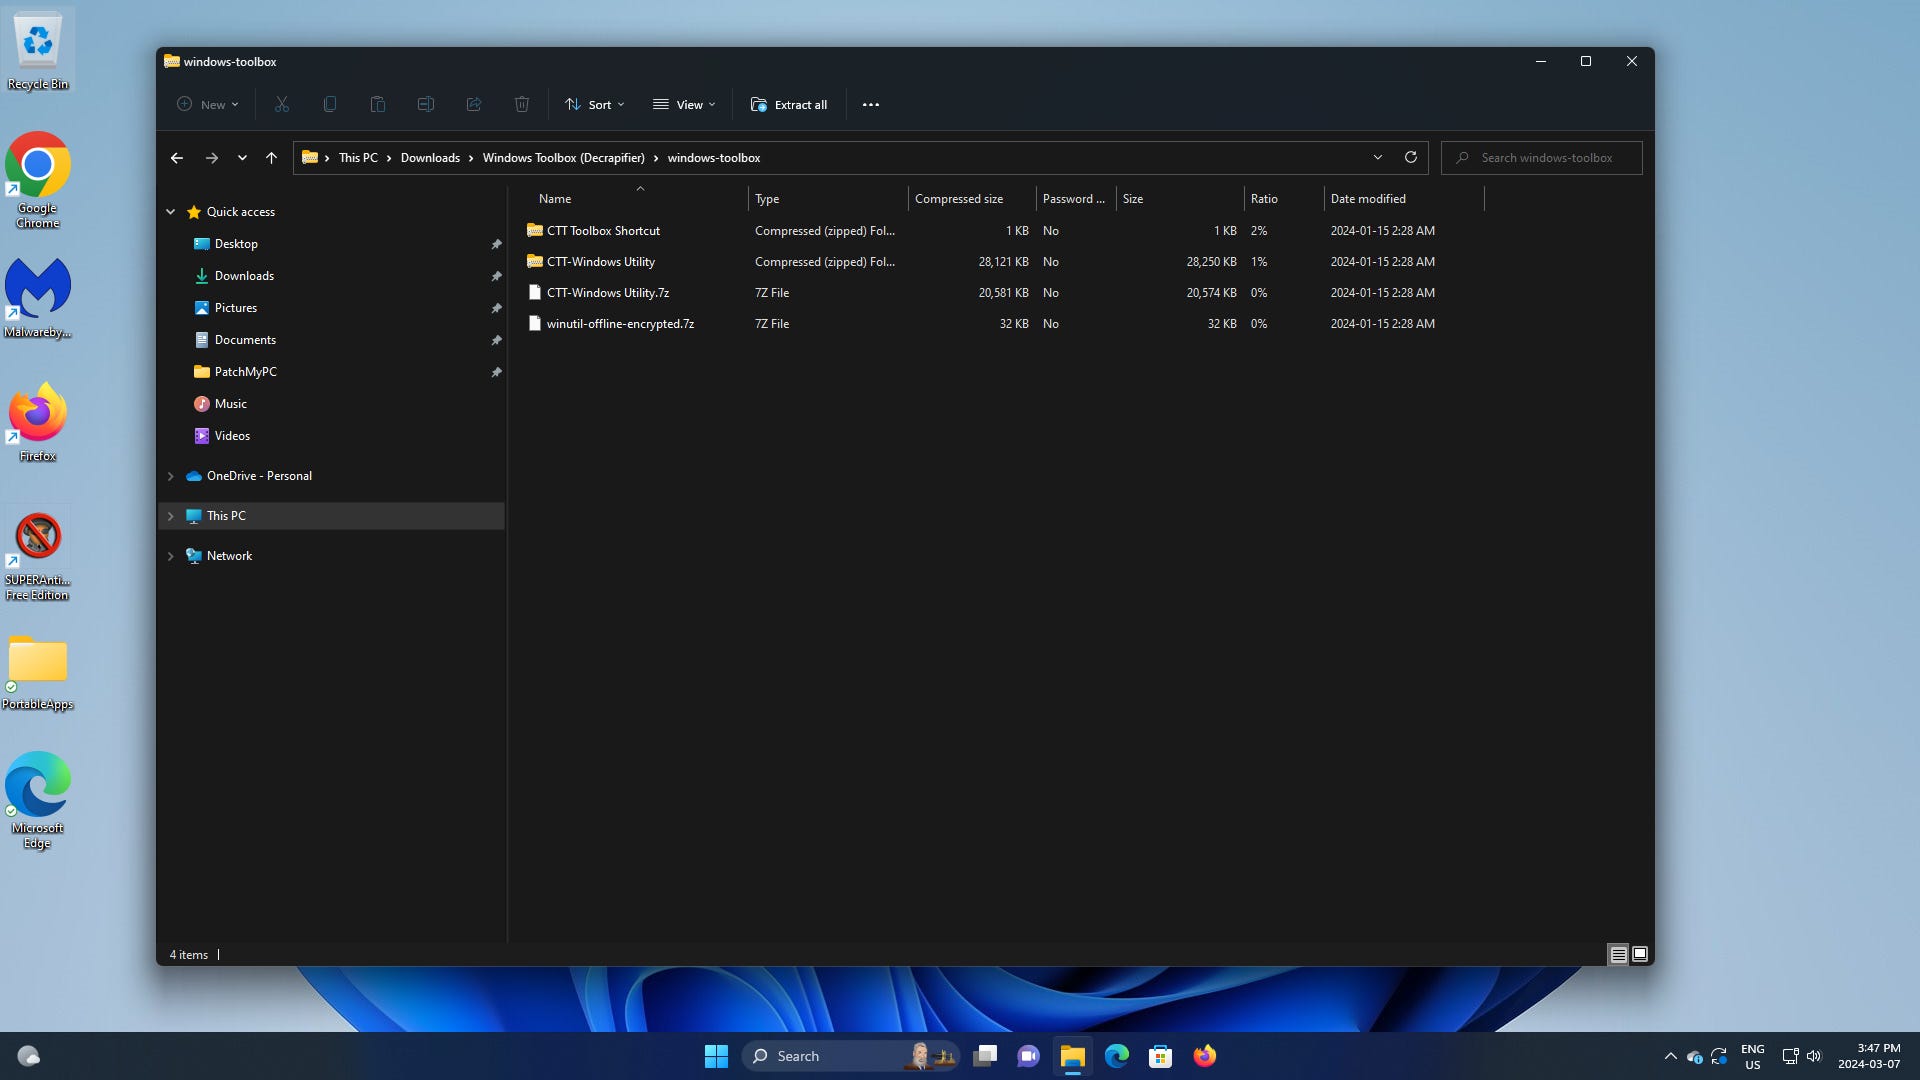The height and width of the screenshot is (1080, 1920).
Task: Click the Extract all button
Action: [x=789, y=104]
